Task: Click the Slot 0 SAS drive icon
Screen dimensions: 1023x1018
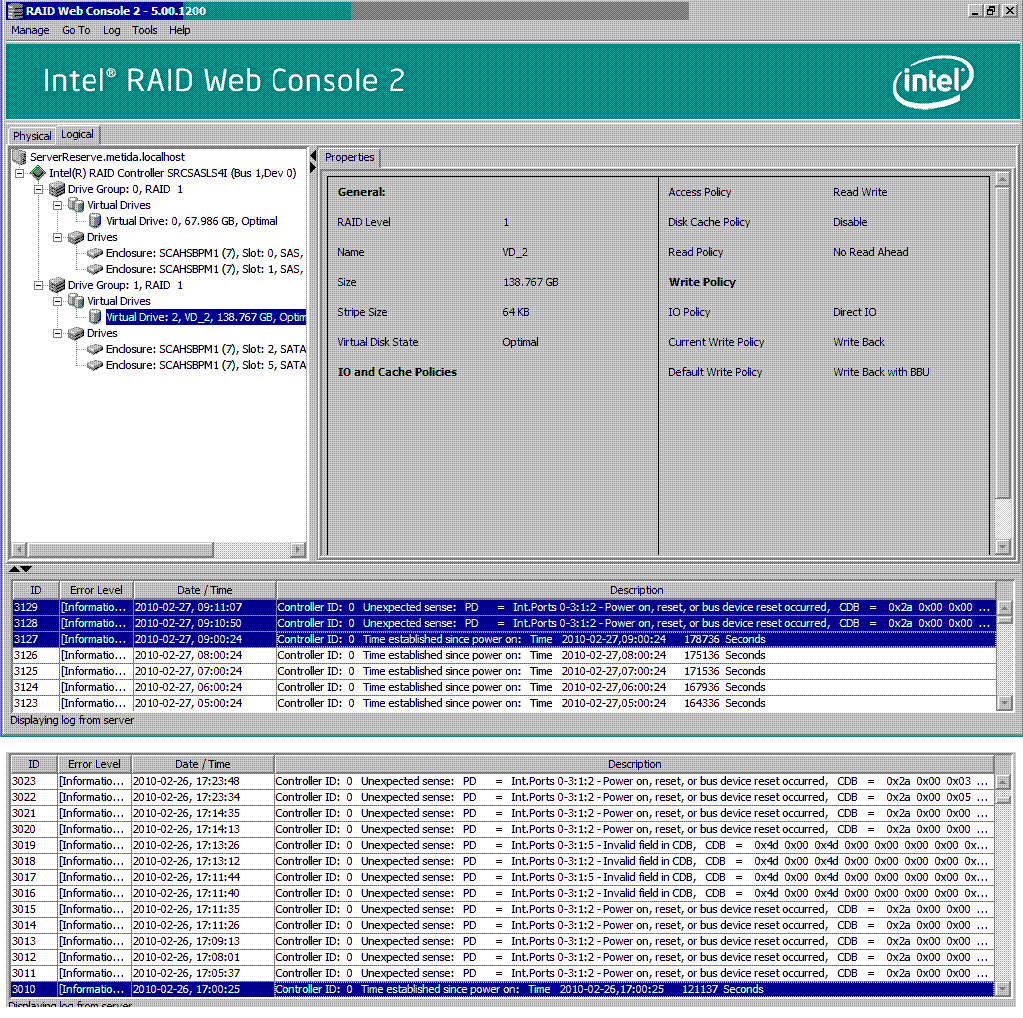Action: point(95,253)
